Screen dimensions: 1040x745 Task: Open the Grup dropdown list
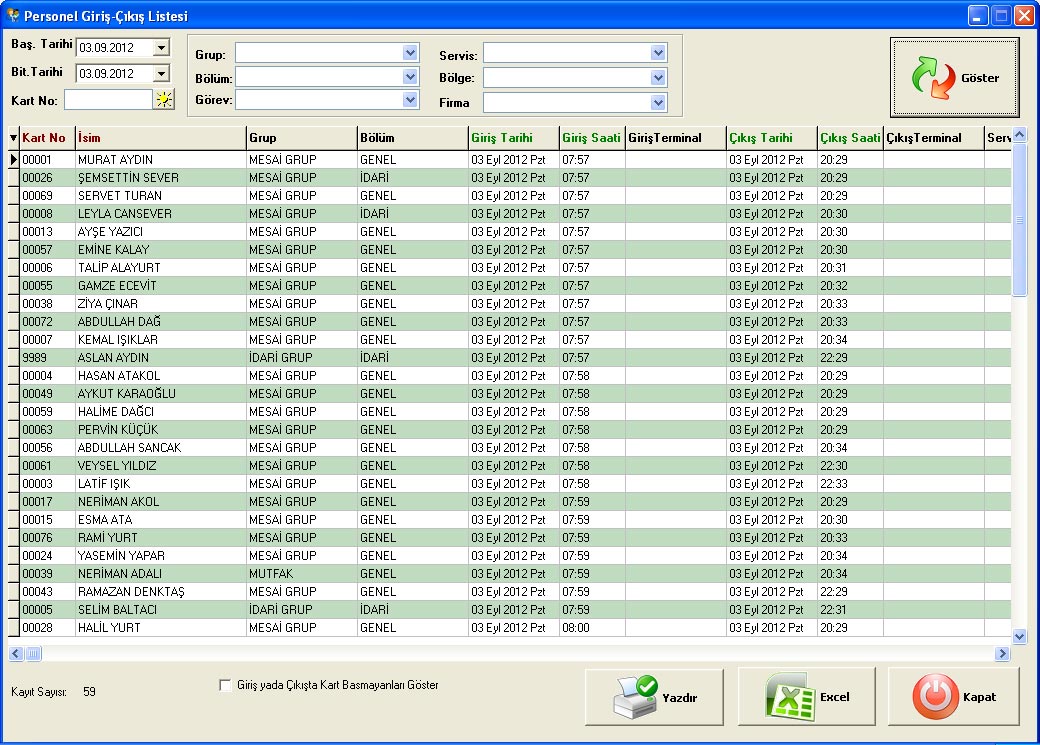tap(410, 53)
